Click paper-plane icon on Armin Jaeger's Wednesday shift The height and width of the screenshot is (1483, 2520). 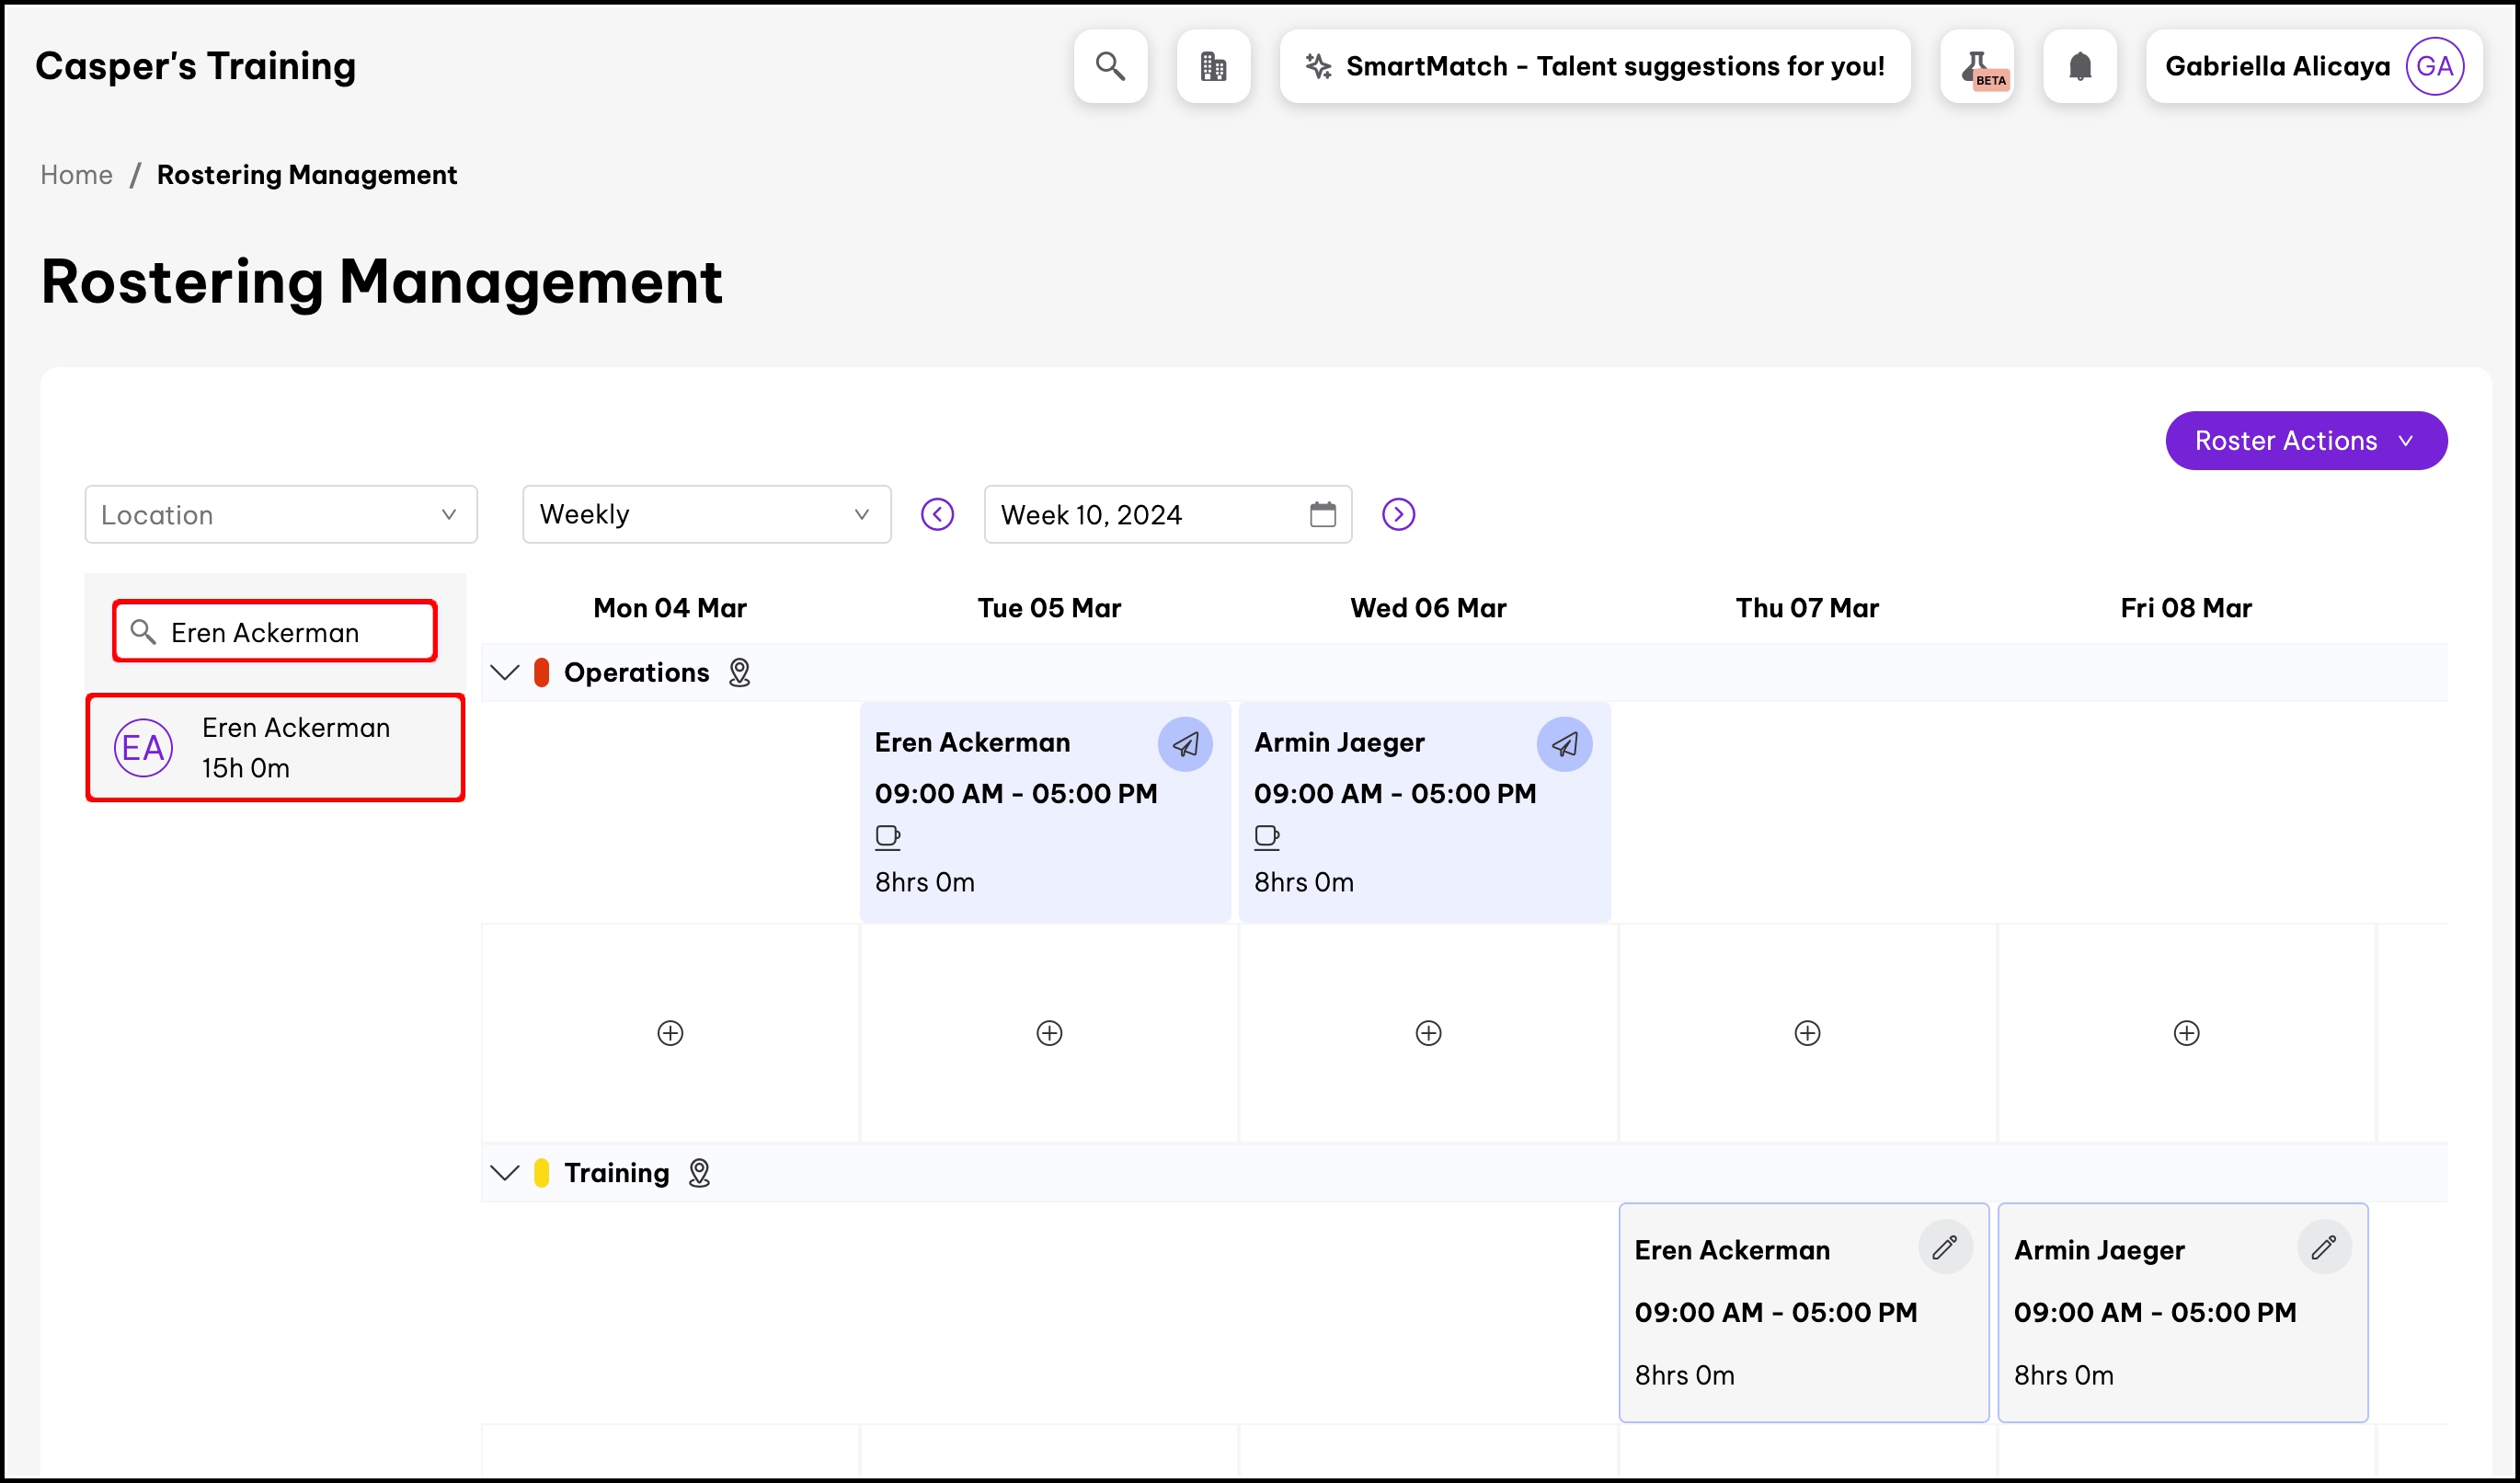(1564, 744)
